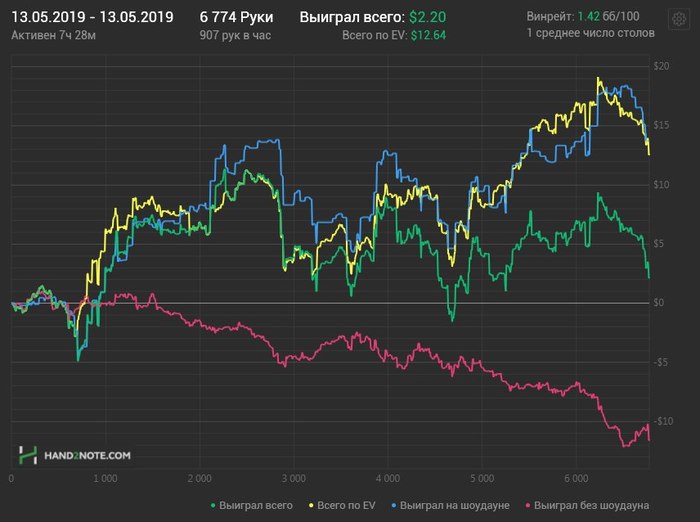Toggle the 'Выиграл всего' legend series

(251, 505)
